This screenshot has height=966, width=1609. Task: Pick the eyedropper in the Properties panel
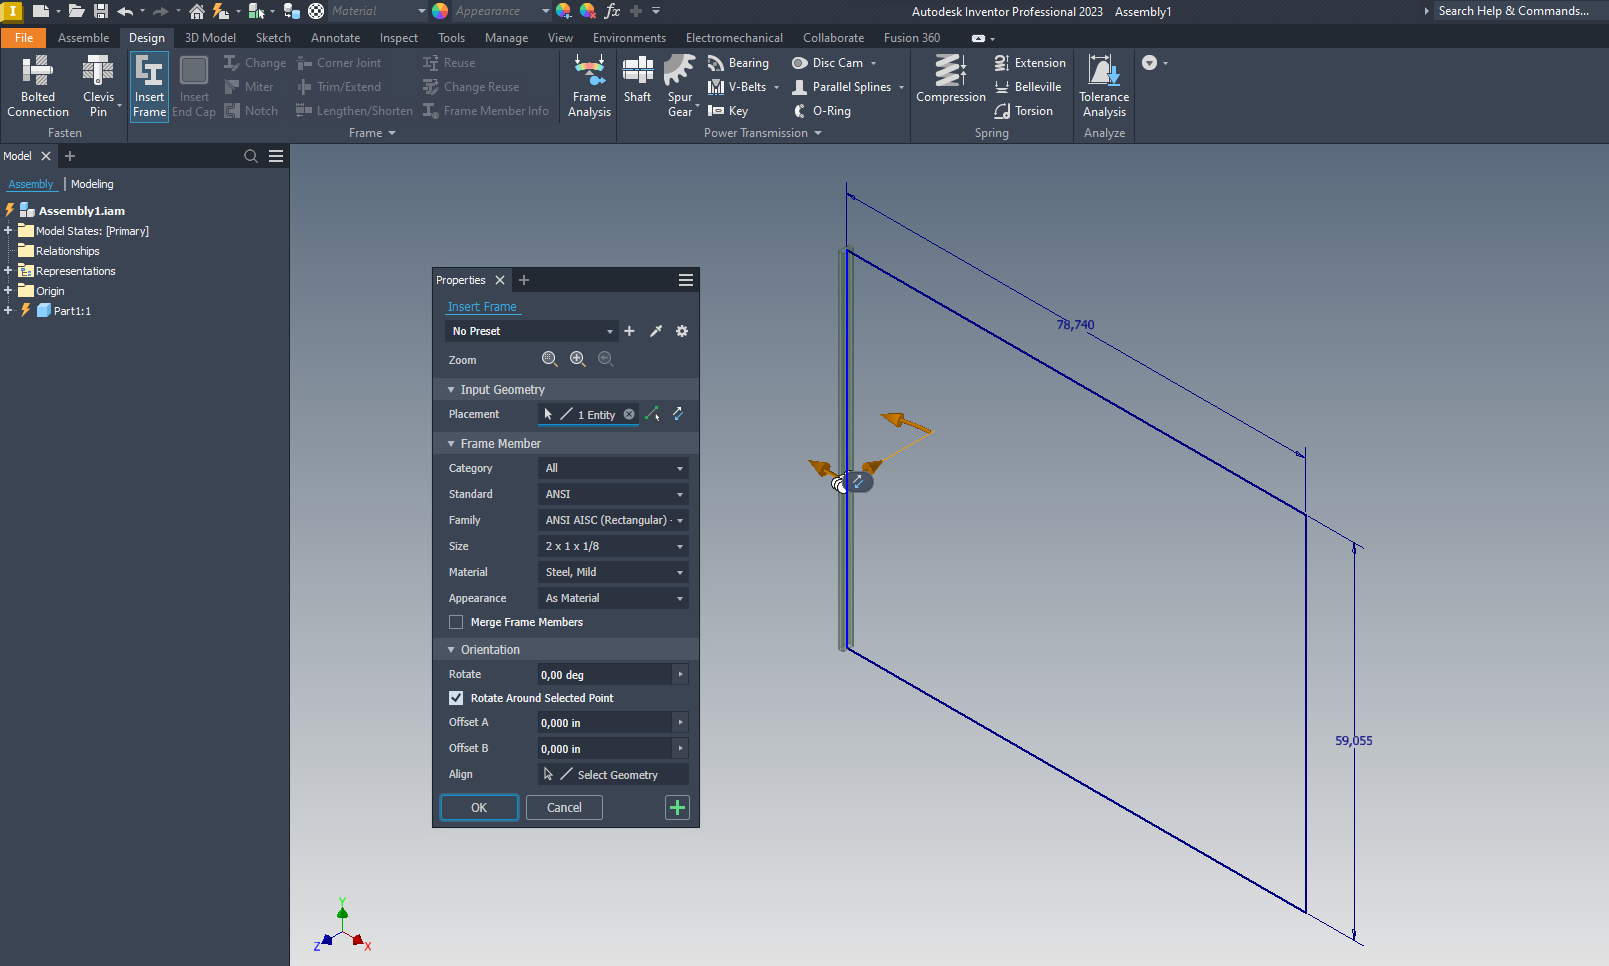[x=656, y=331]
